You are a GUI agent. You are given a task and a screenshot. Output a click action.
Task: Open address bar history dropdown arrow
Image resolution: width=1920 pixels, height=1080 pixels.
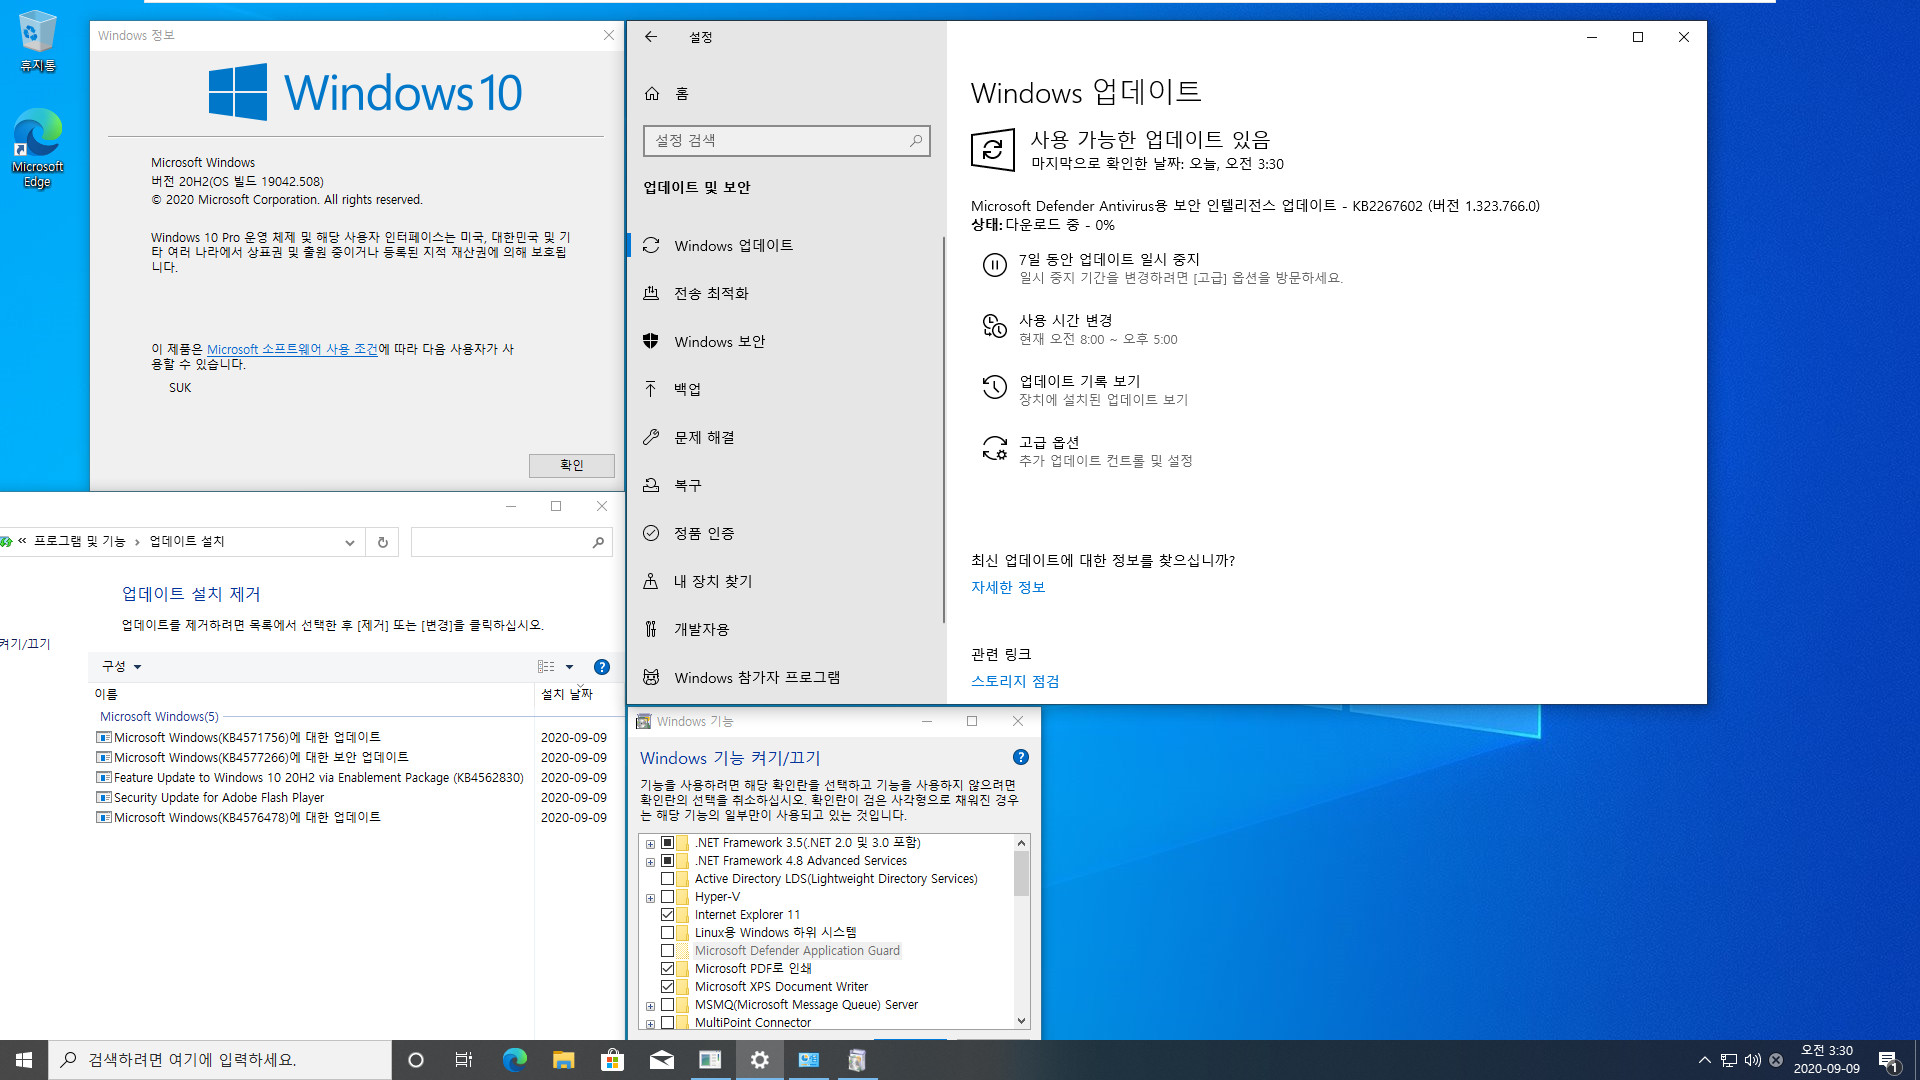[x=349, y=542]
